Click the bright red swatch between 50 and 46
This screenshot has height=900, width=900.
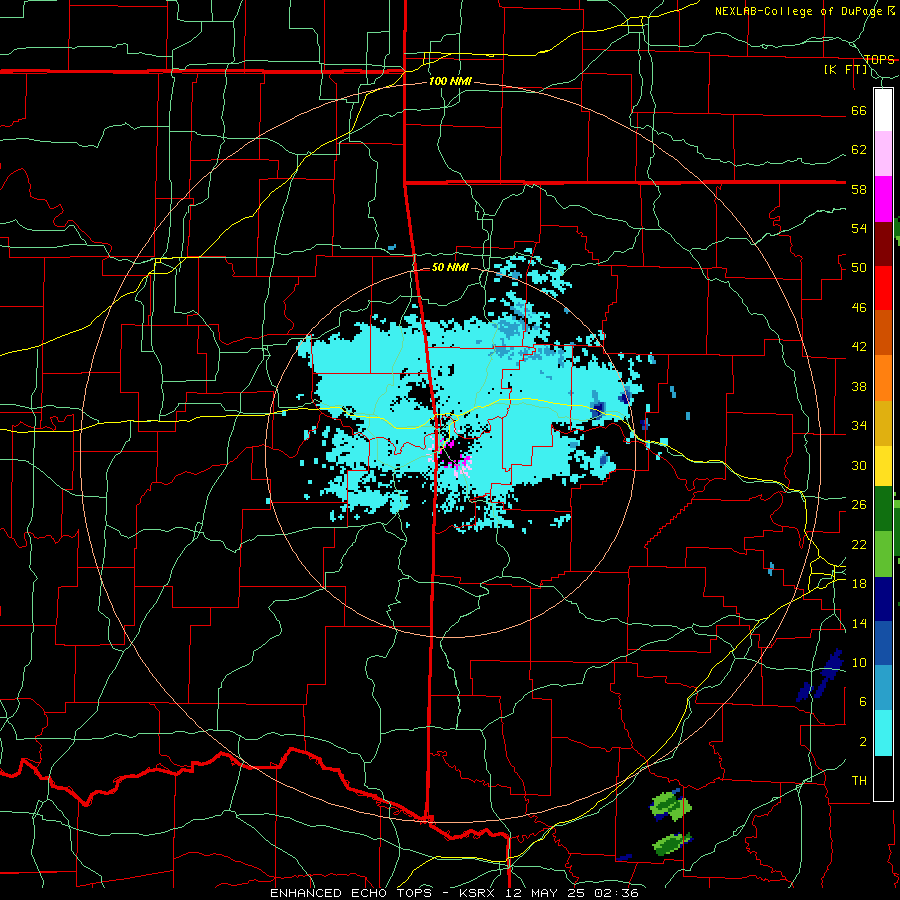point(883,288)
